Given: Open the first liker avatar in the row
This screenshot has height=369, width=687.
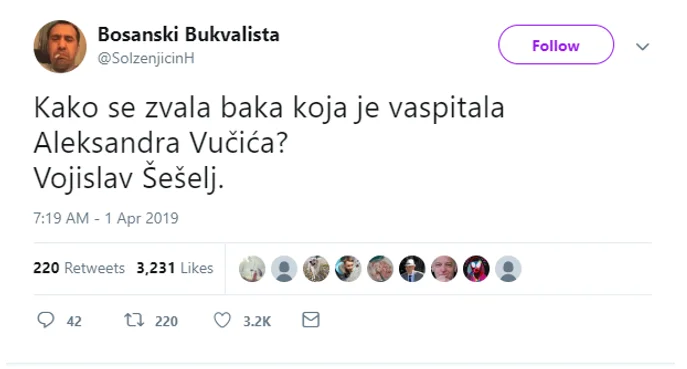Looking at the screenshot, I should (x=252, y=268).
